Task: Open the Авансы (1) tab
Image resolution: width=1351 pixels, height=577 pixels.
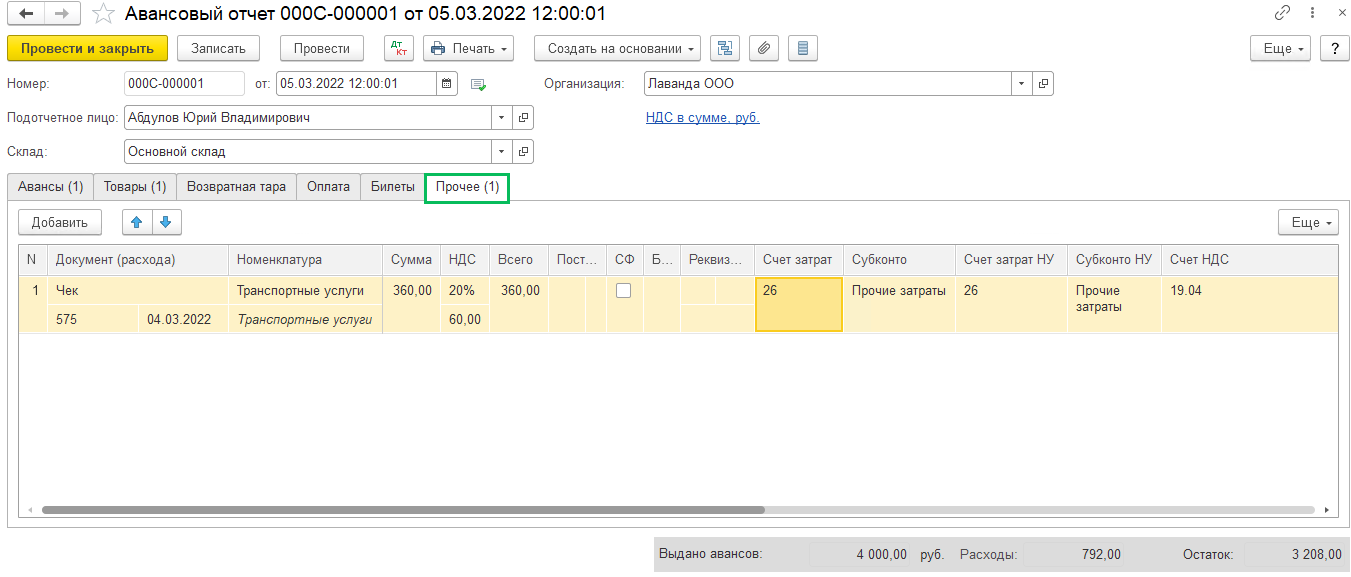Action: [x=50, y=187]
